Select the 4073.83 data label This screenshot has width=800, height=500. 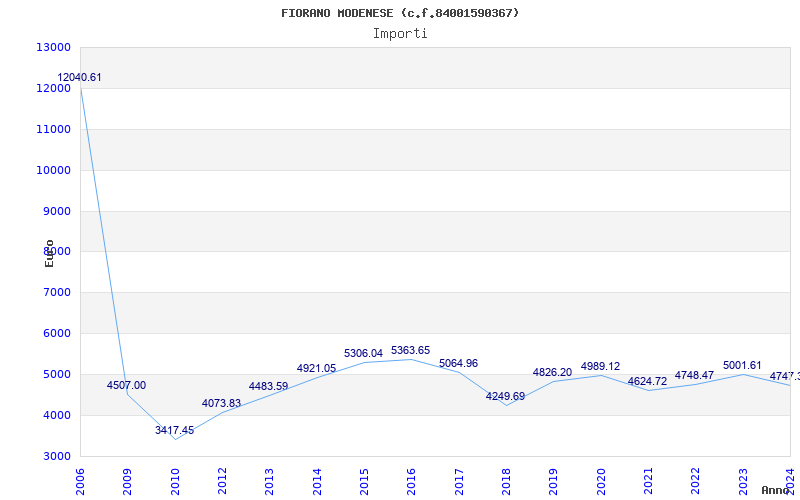pos(221,403)
